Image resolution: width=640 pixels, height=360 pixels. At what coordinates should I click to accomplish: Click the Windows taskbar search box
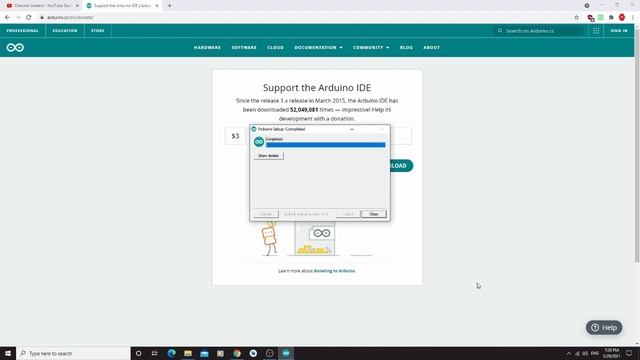(73, 353)
